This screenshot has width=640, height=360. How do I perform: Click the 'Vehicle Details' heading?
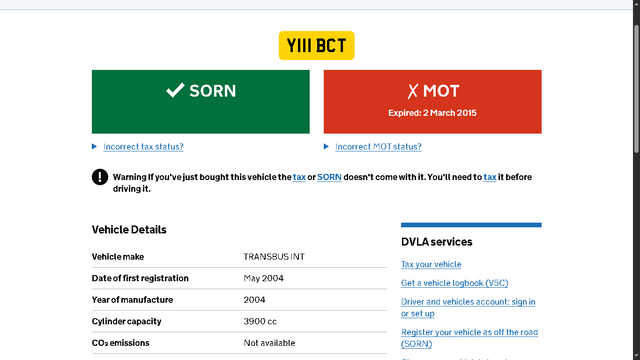[x=129, y=230]
